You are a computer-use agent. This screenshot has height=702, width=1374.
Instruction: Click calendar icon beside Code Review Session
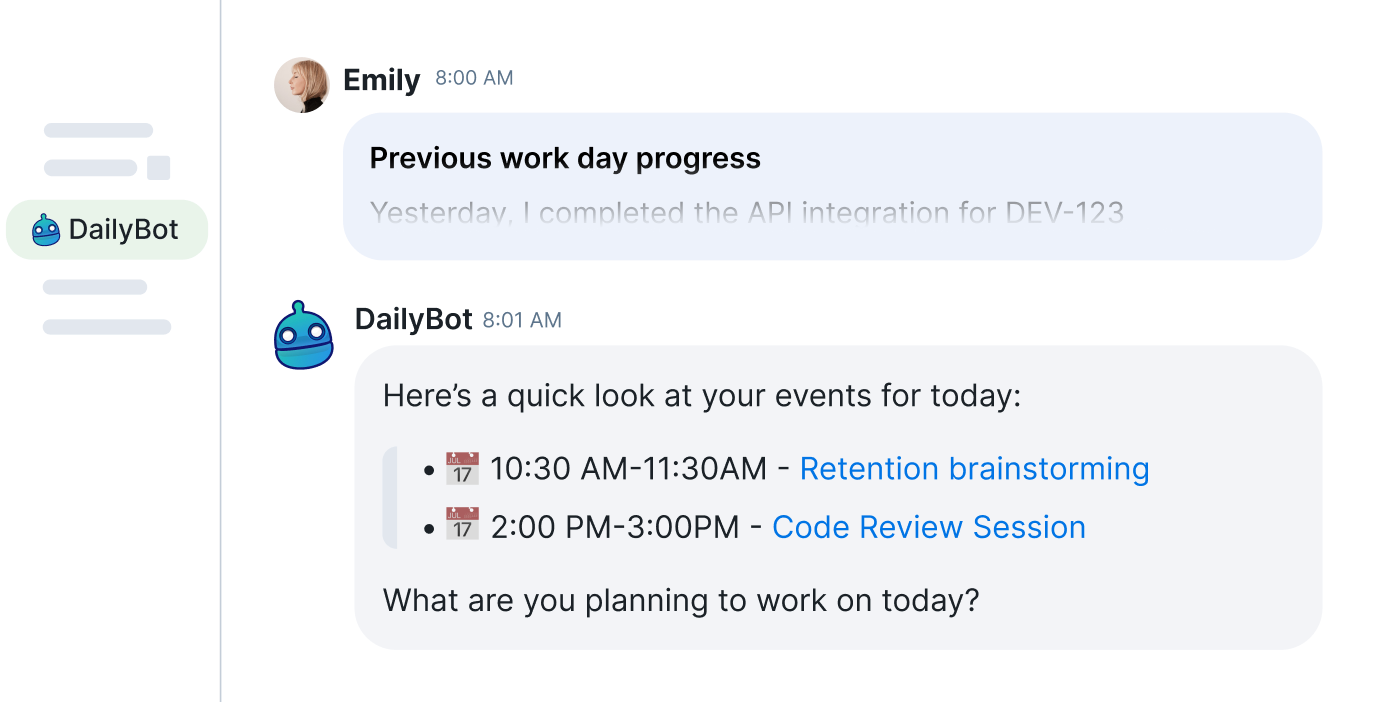[x=462, y=527]
